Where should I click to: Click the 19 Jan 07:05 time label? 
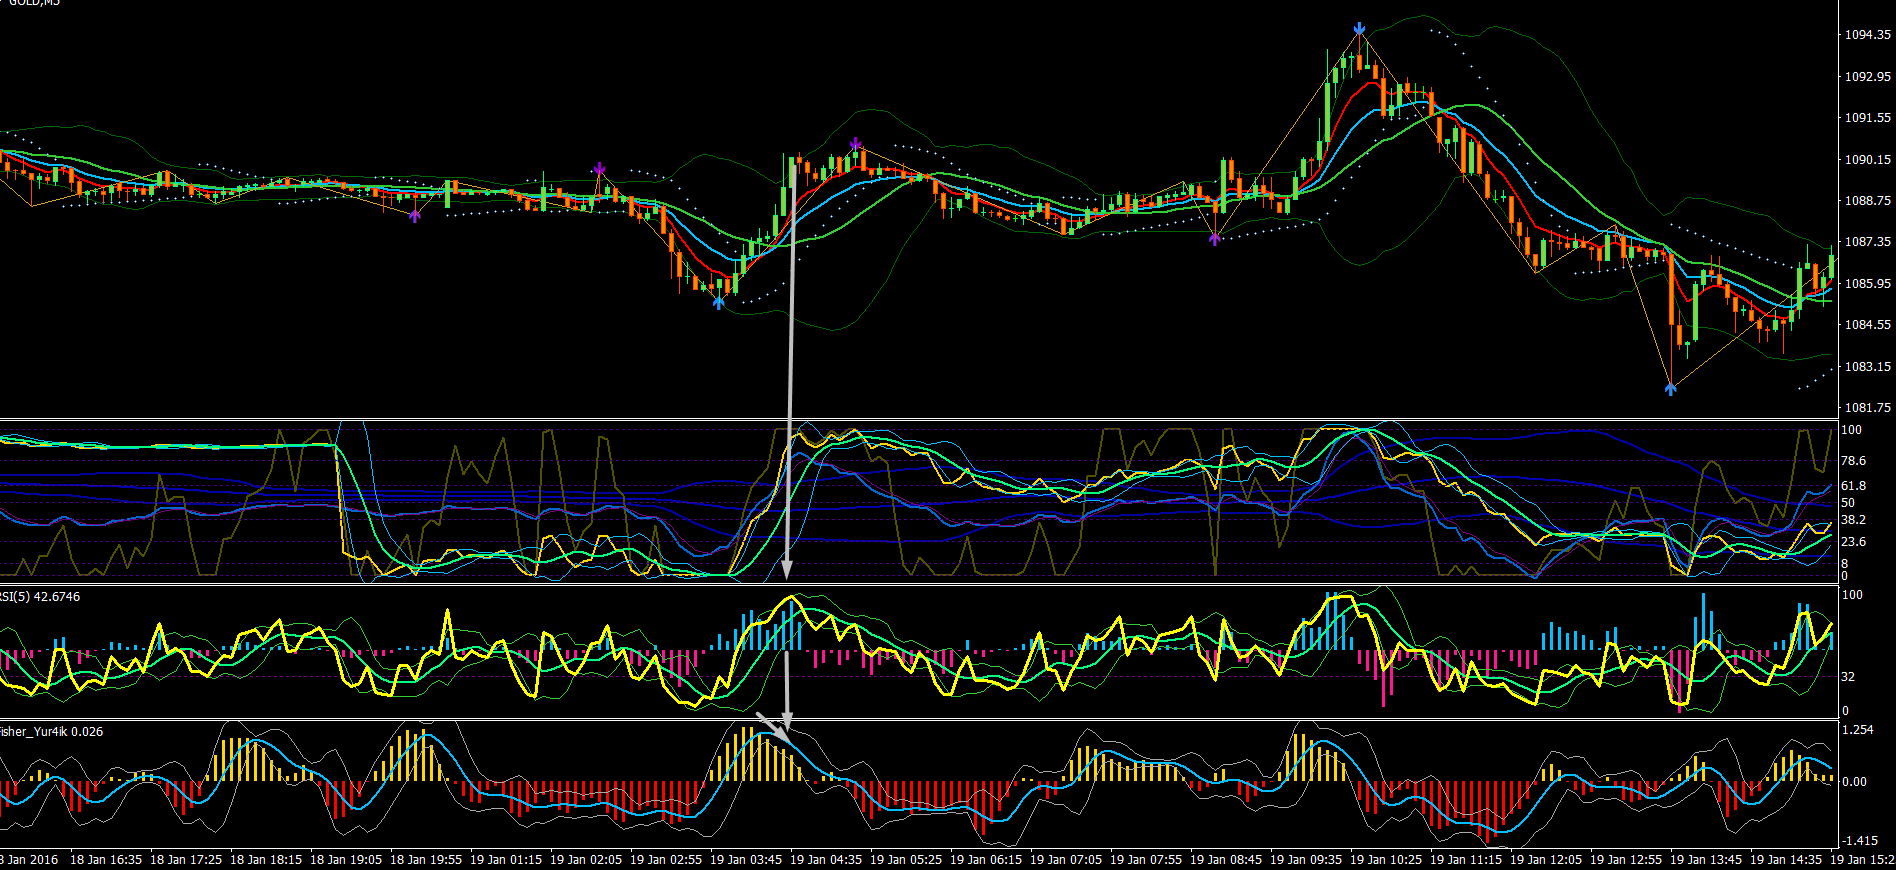click(1066, 860)
